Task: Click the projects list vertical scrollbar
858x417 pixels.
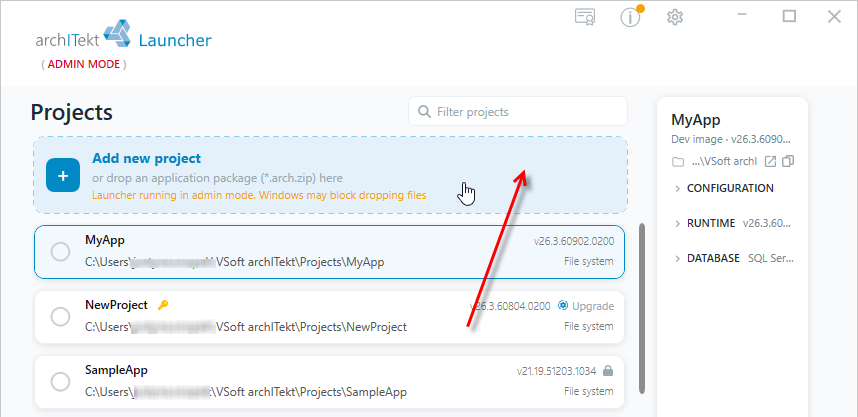Action: (x=642, y=308)
